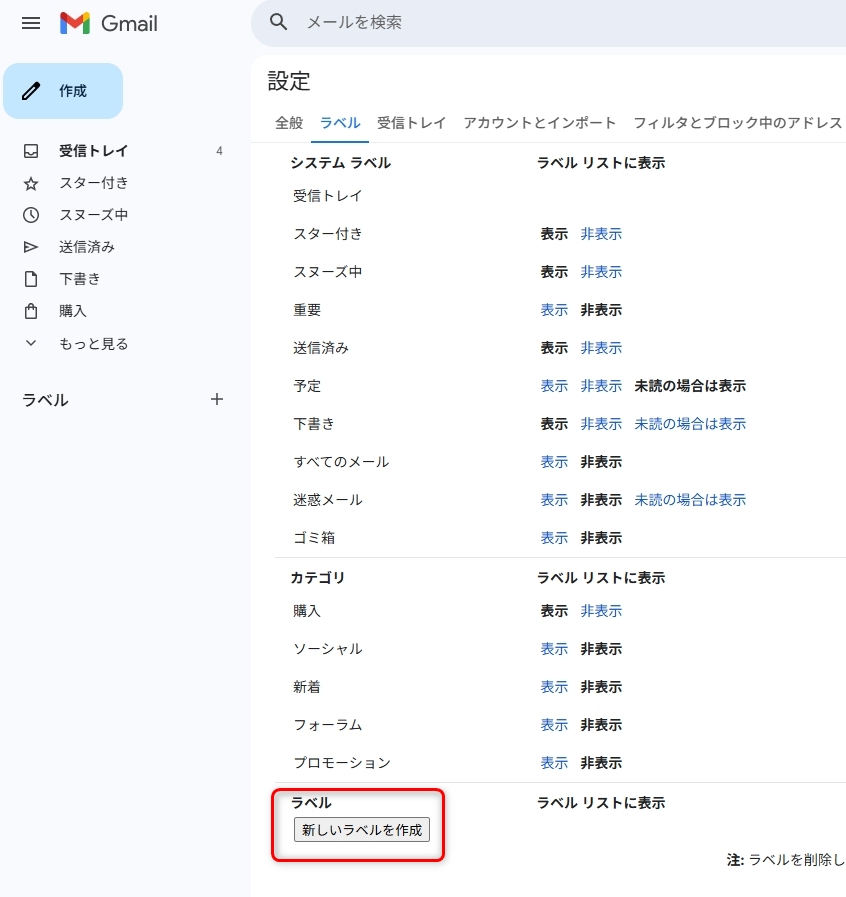
Task: Click the 下書き draft document icon
Action: coord(33,278)
